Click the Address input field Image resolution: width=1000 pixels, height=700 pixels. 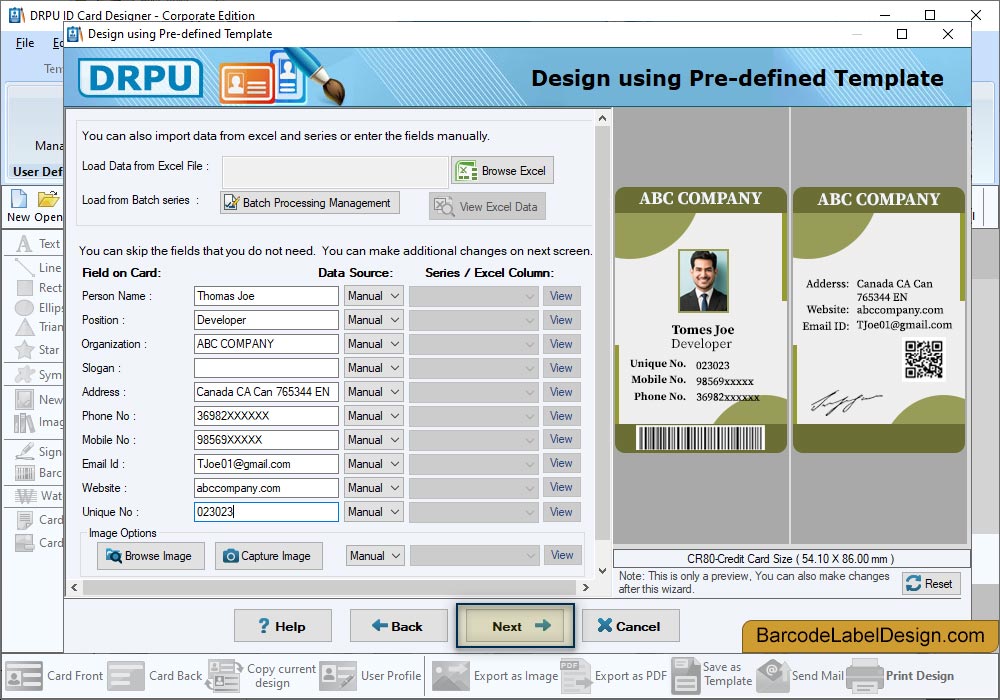click(x=266, y=392)
